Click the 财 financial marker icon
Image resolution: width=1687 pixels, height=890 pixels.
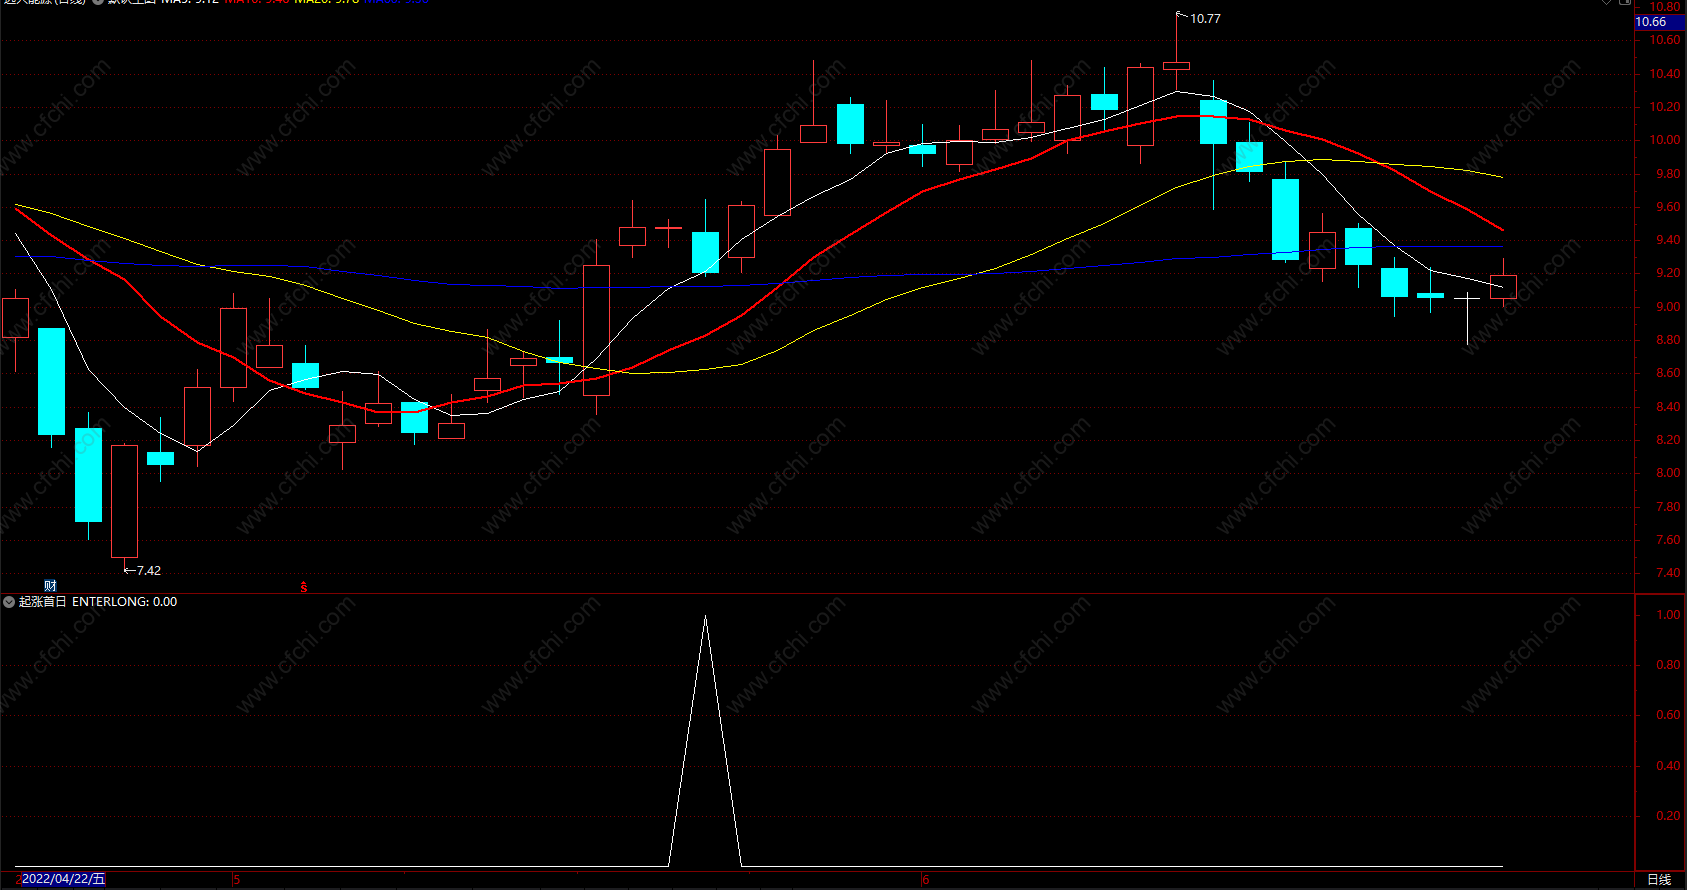click(x=50, y=585)
